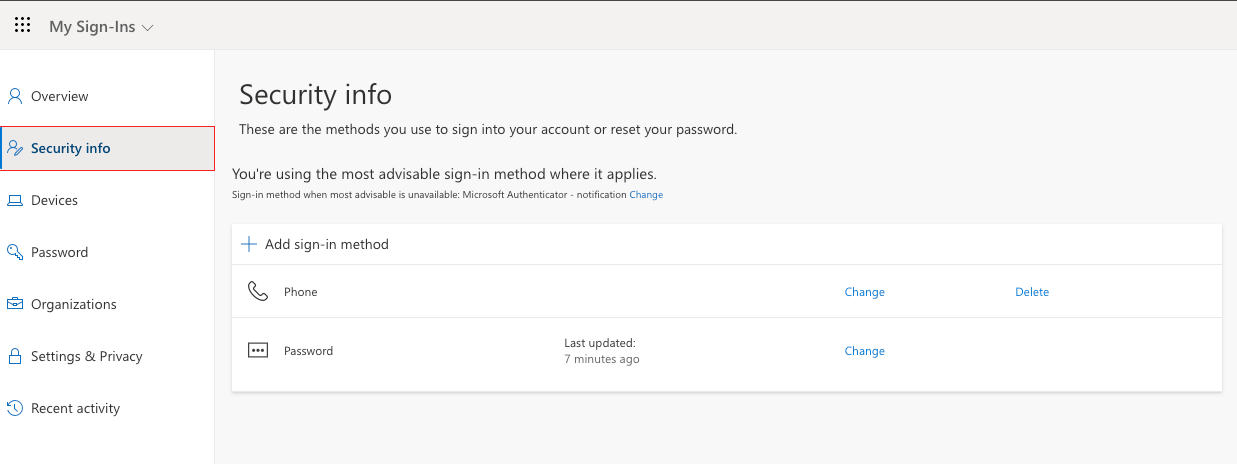Click the Overview person icon
The image size is (1237, 464).
pyautogui.click(x=15, y=97)
